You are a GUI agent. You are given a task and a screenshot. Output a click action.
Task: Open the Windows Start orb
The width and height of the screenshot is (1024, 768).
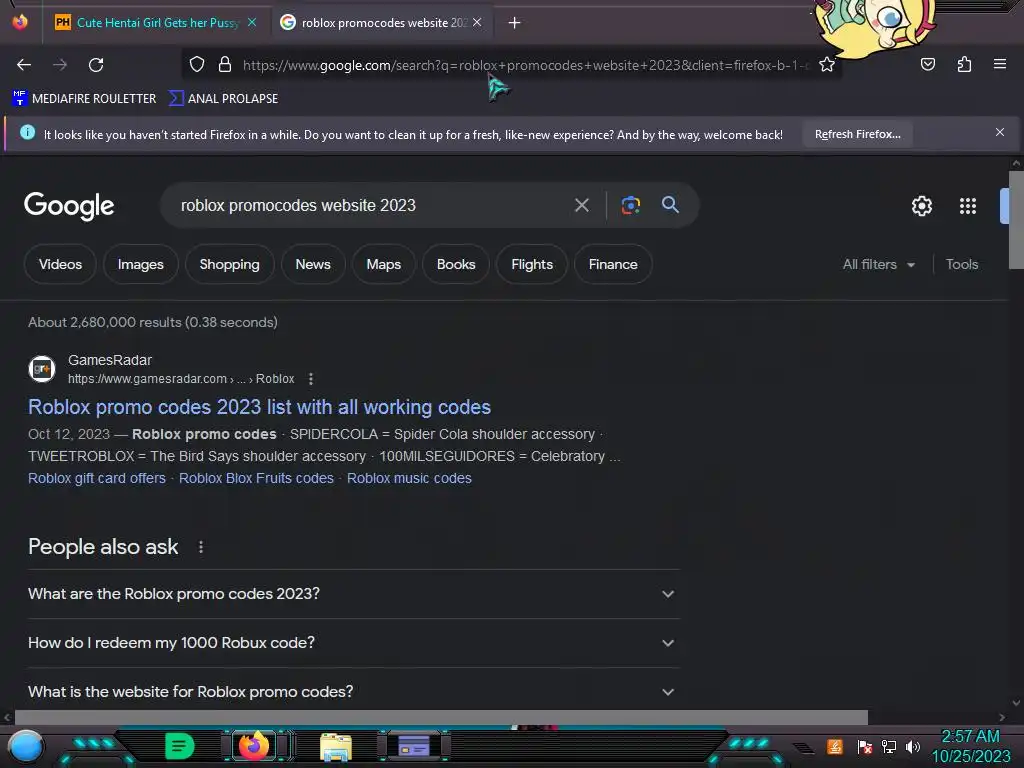coord(25,747)
